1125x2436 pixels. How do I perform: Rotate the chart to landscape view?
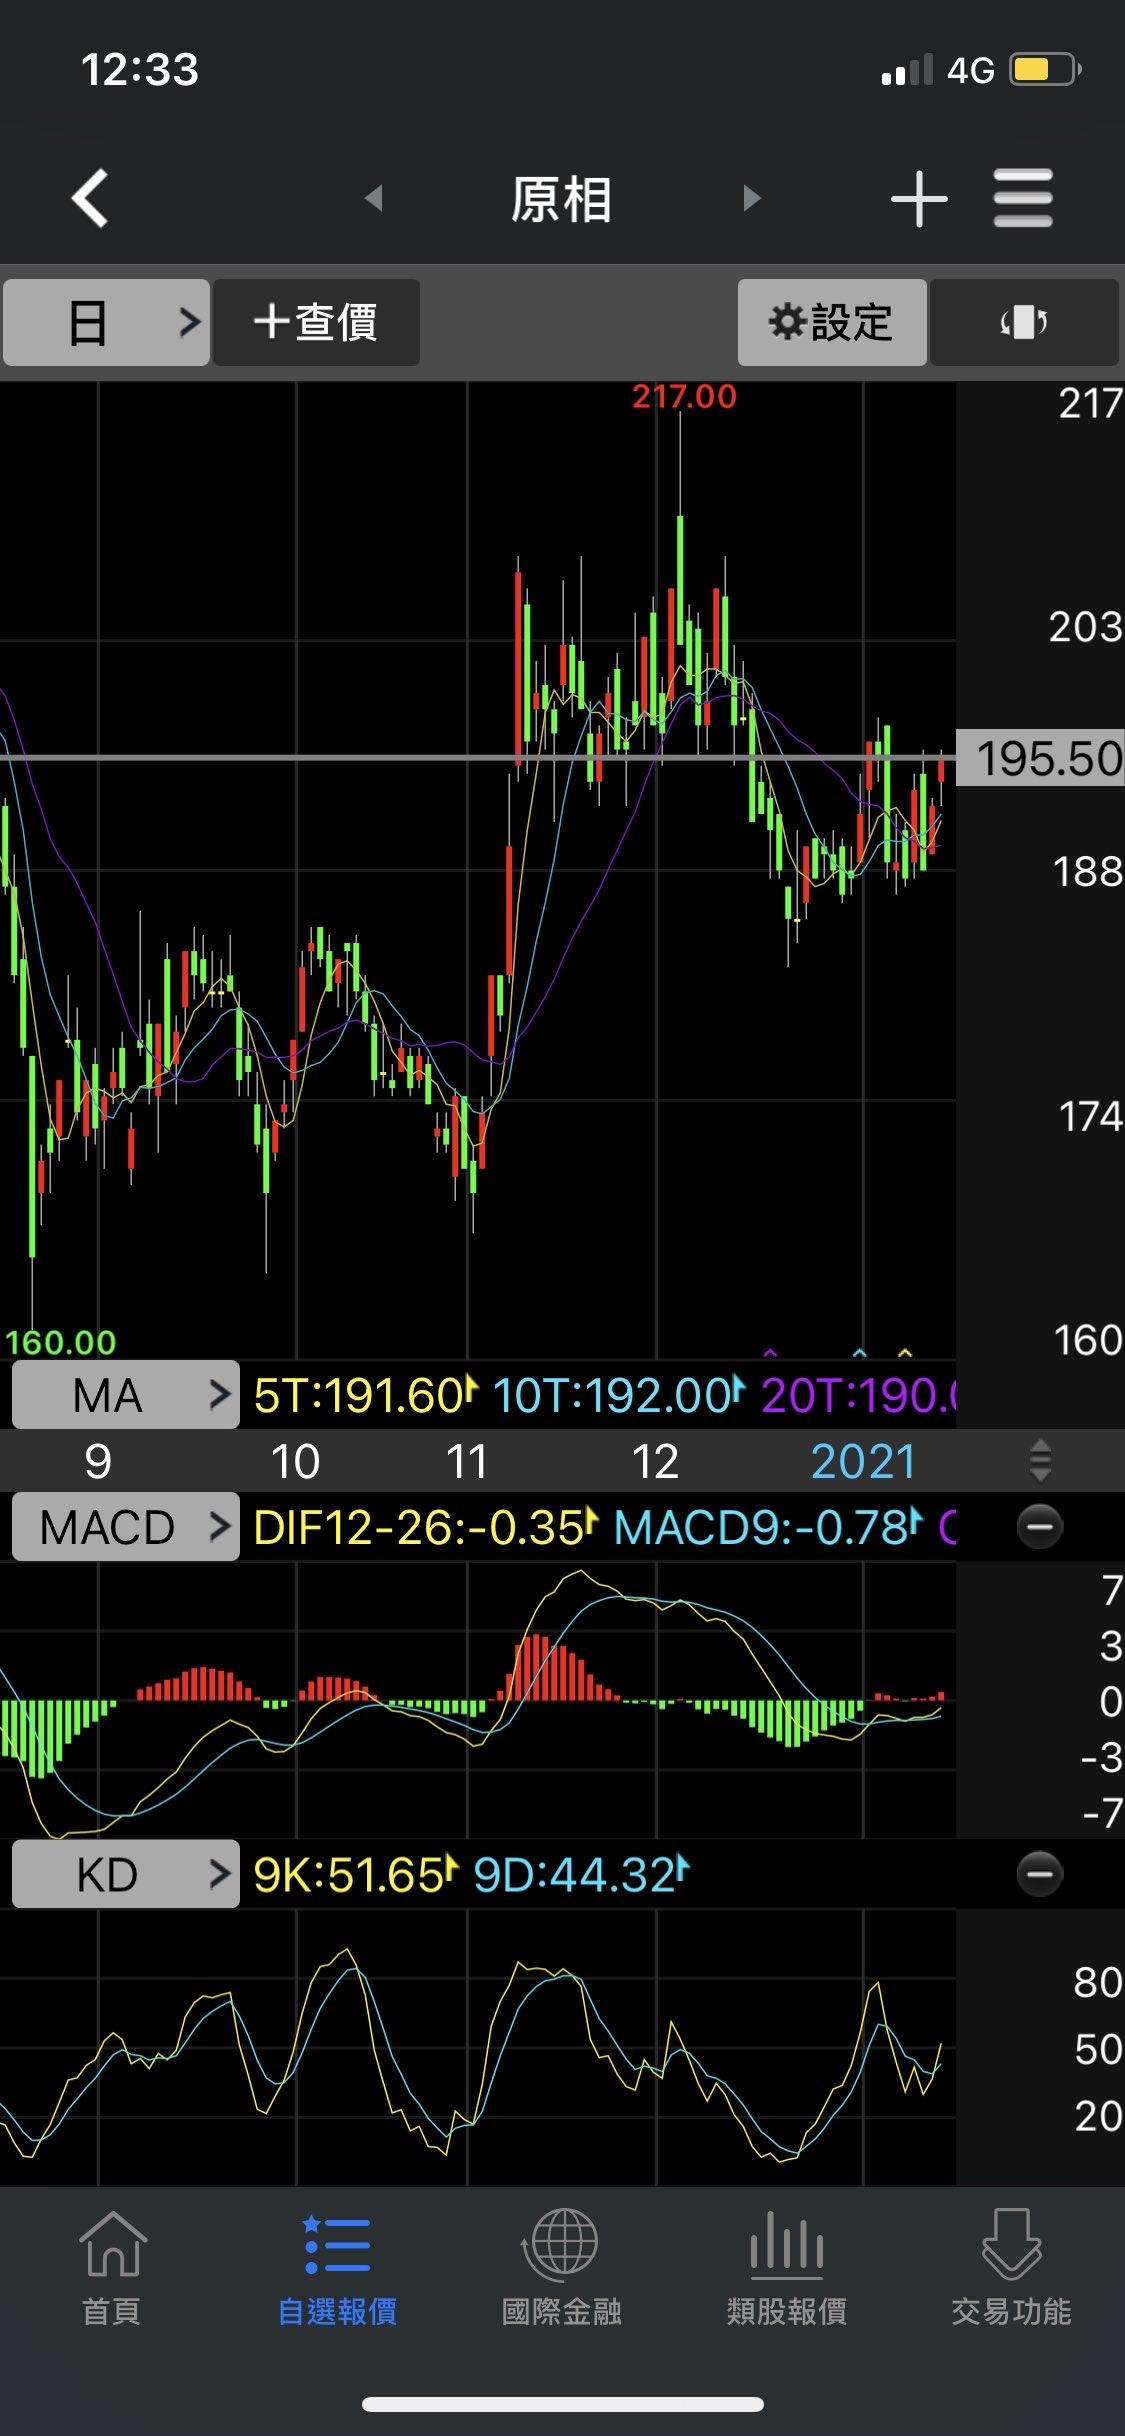(1024, 322)
